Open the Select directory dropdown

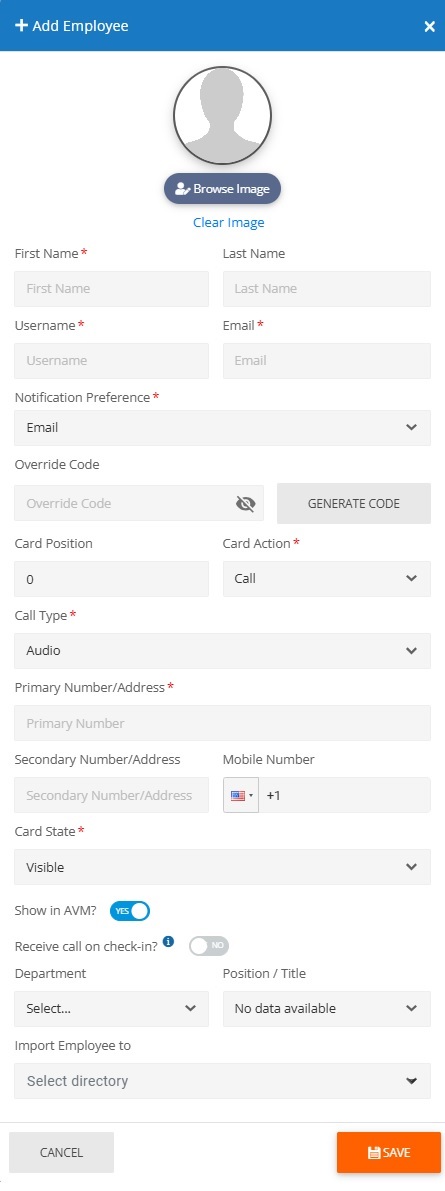(222, 1081)
